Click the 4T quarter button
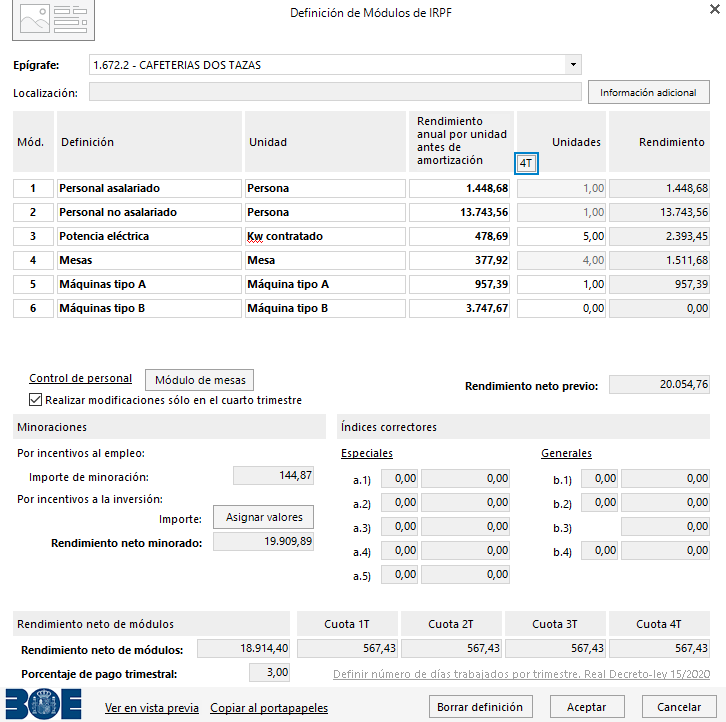Image resolution: width=726 pixels, height=722 pixels. point(526,163)
